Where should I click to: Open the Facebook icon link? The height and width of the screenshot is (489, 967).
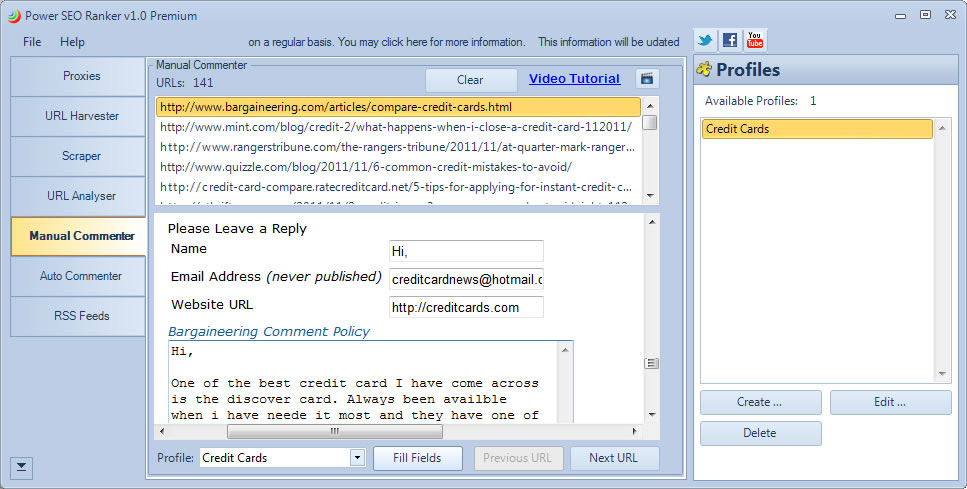pos(730,41)
